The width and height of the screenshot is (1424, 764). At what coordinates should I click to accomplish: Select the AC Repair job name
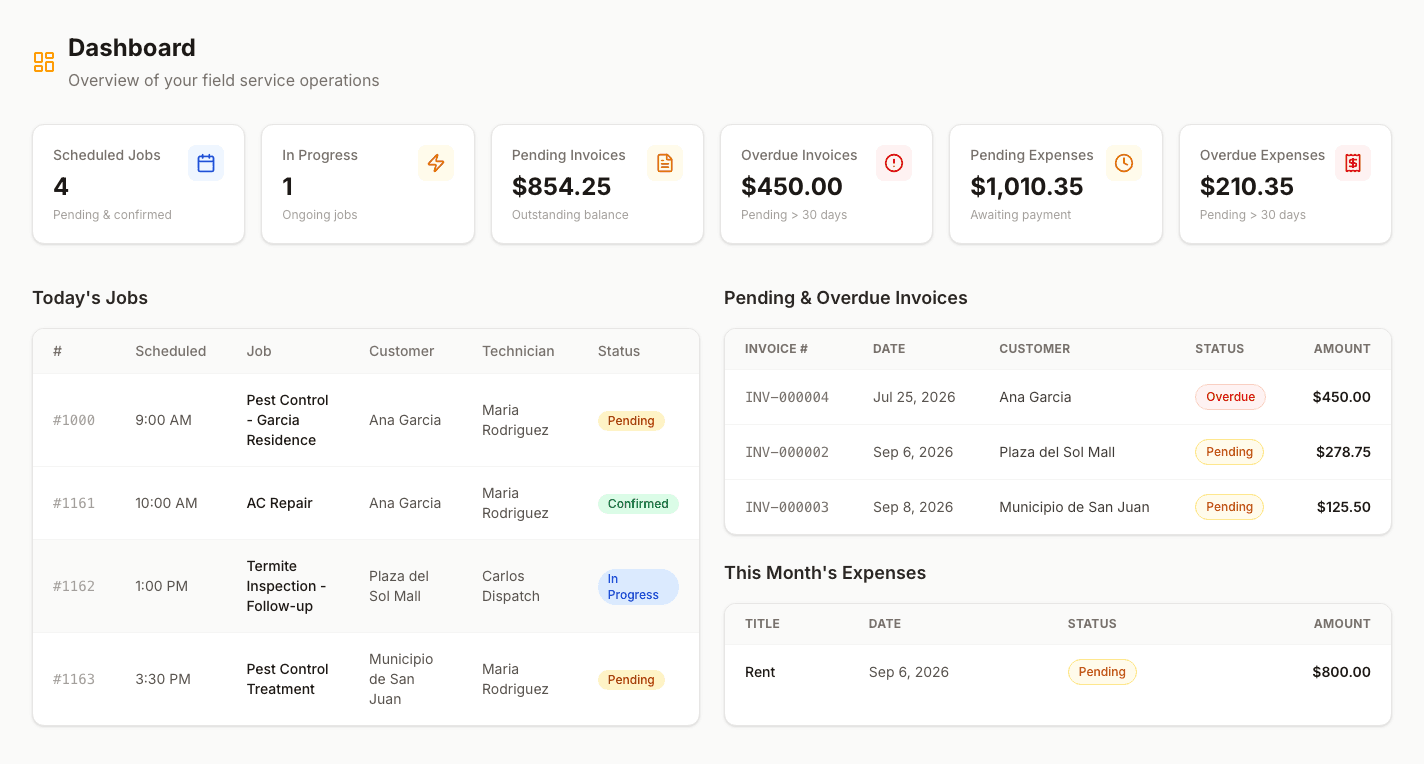[280, 503]
